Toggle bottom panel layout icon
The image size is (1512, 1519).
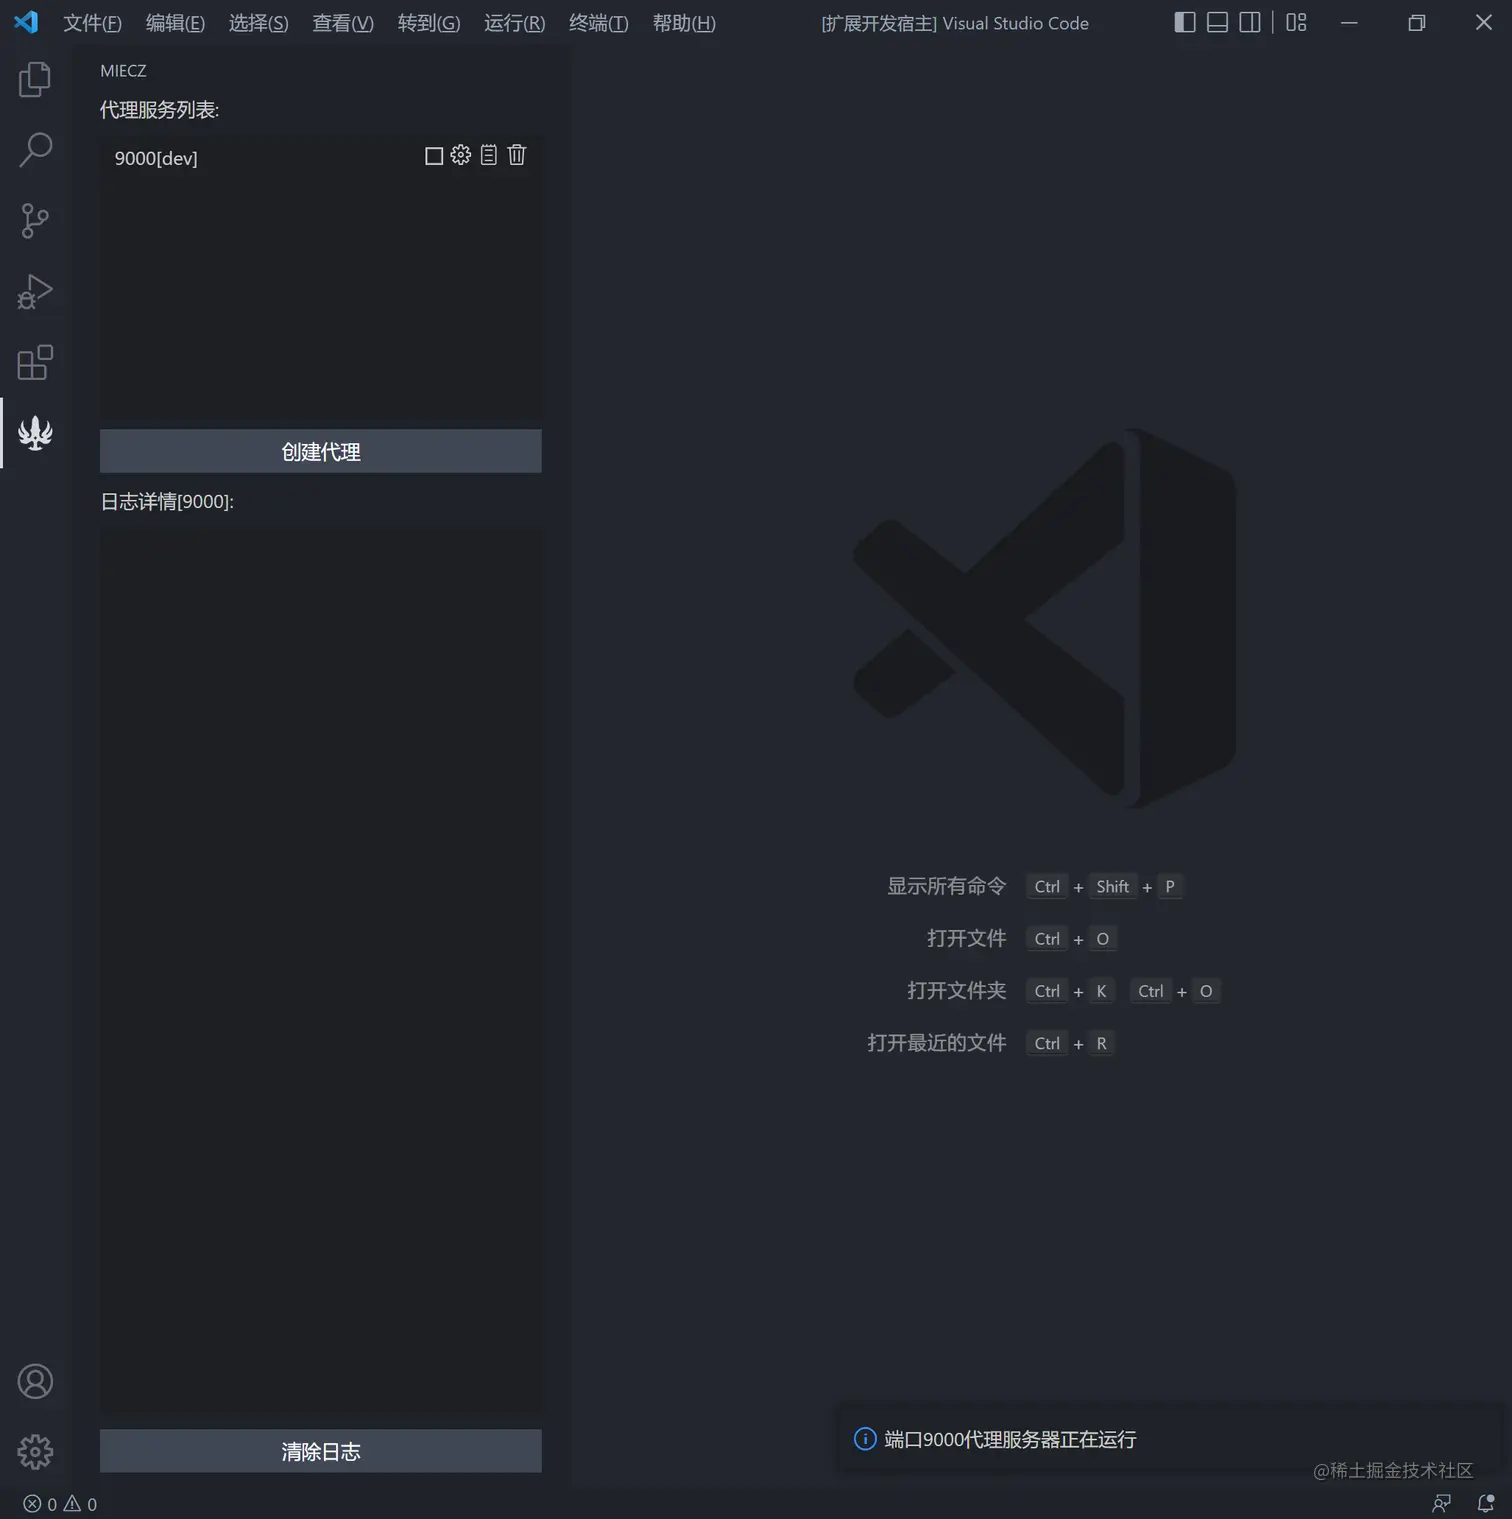(1217, 22)
